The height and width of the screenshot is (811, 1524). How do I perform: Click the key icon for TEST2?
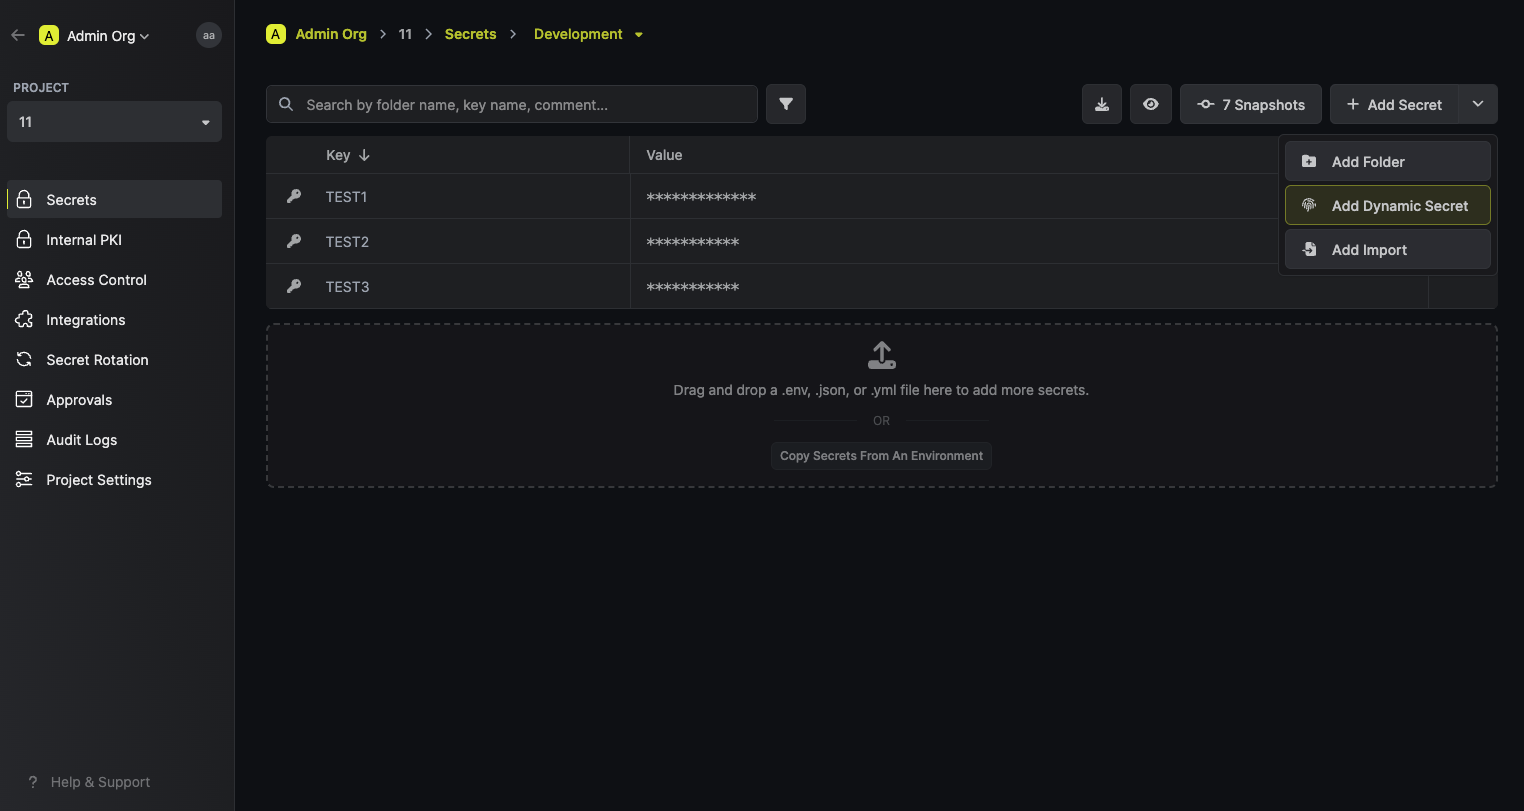pyautogui.click(x=294, y=241)
